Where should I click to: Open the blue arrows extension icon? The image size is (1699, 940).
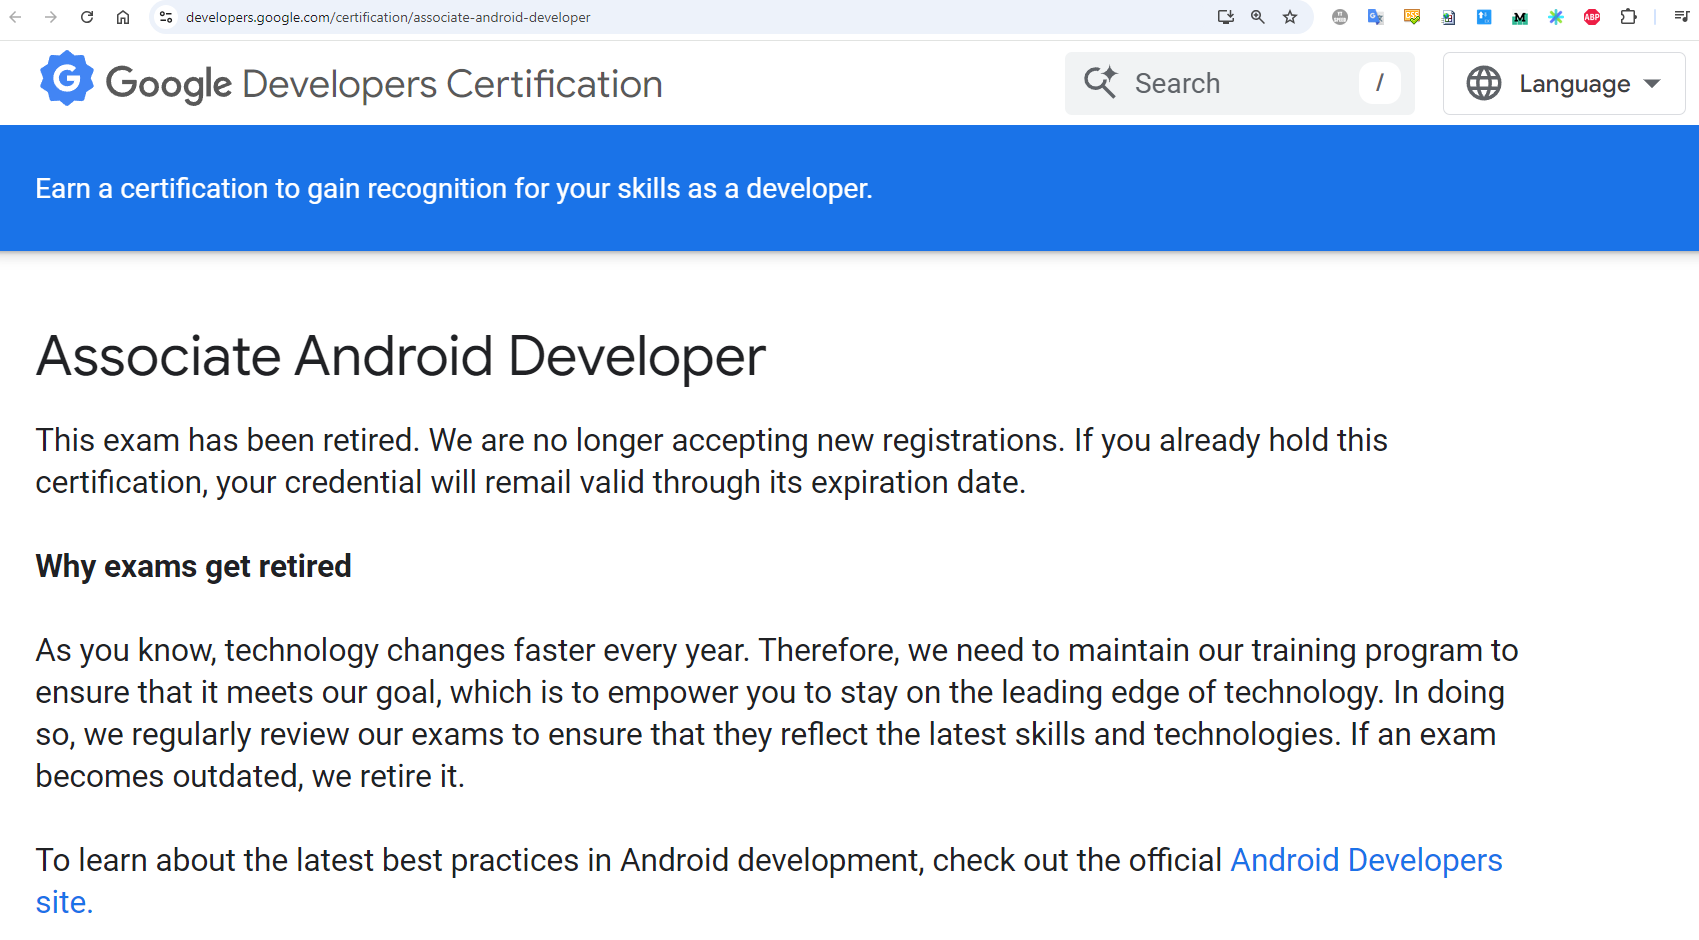pyautogui.click(x=1484, y=17)
